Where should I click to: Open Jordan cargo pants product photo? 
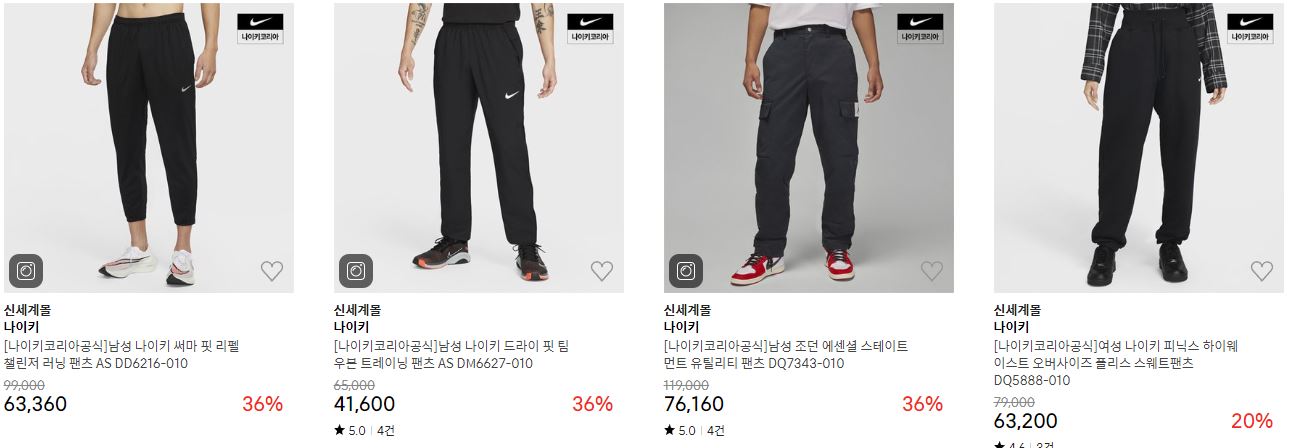tap(809, 148)
